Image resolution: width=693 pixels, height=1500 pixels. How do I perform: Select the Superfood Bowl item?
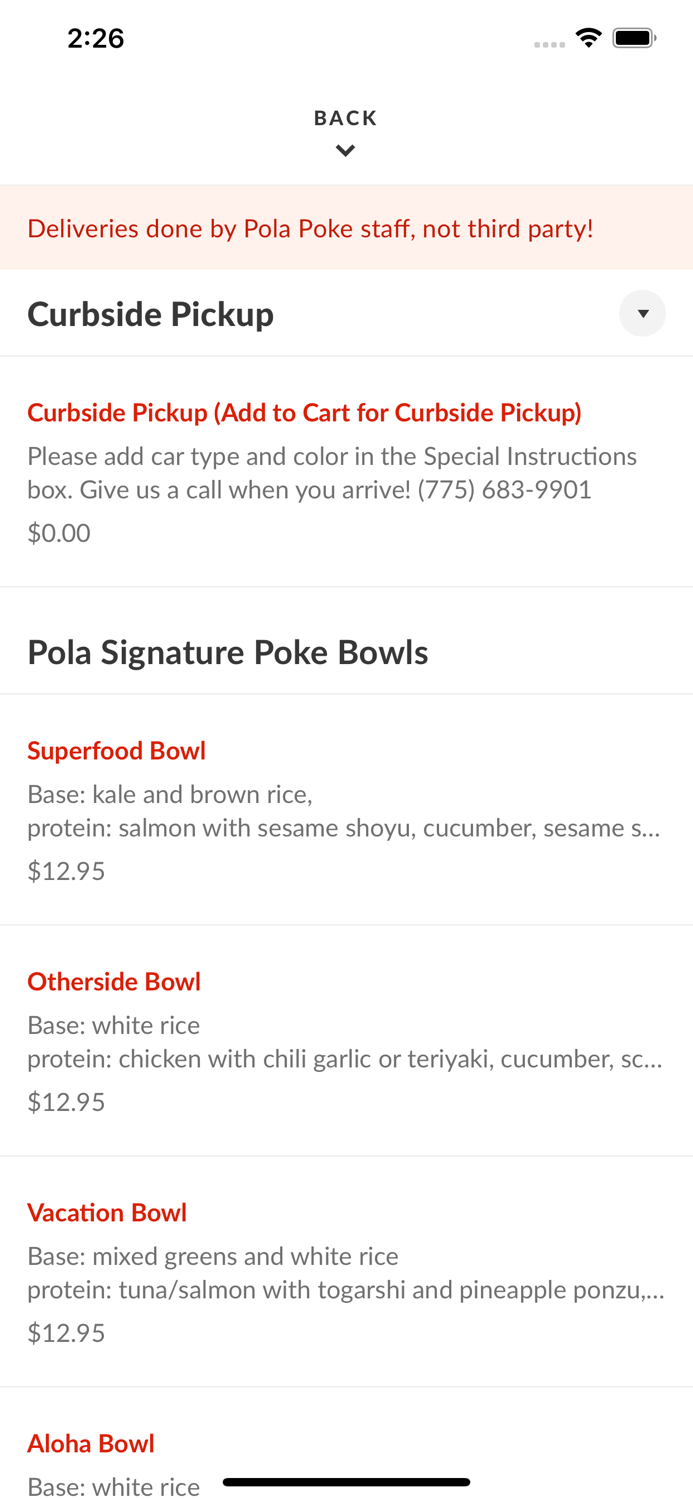(x=117, y=750)
